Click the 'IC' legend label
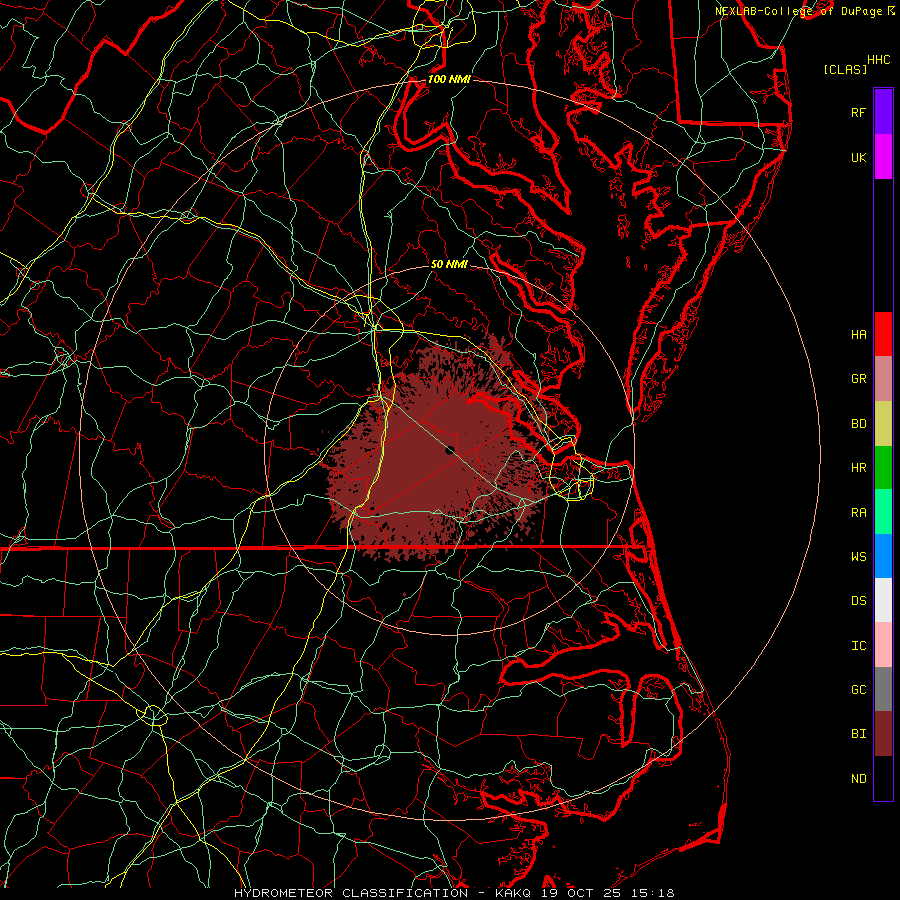The image size is (900, 900). (x=858, y=645)
